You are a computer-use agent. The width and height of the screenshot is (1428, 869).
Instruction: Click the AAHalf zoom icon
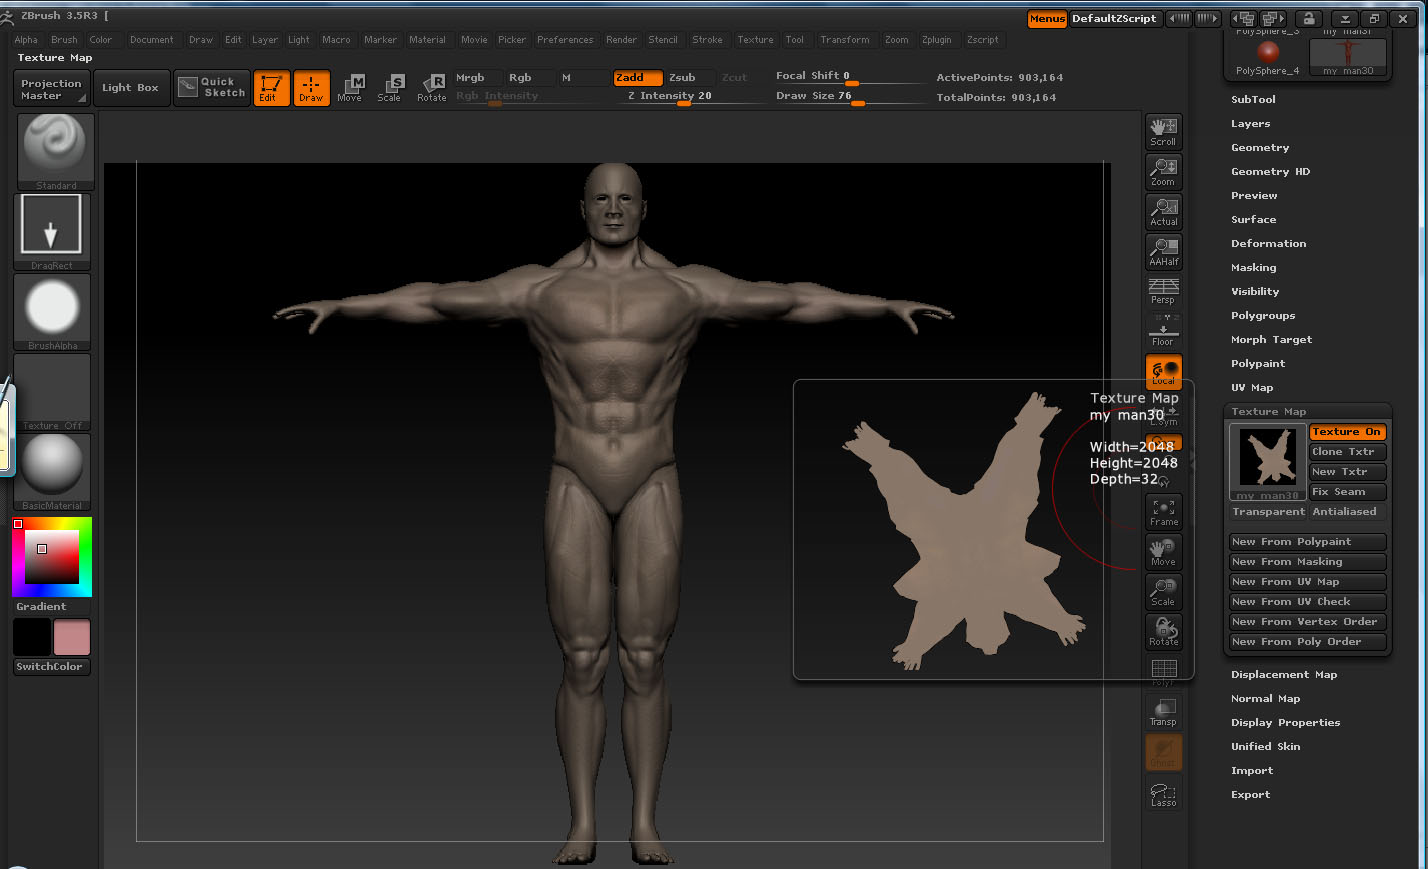click(x=1163, y=251)
